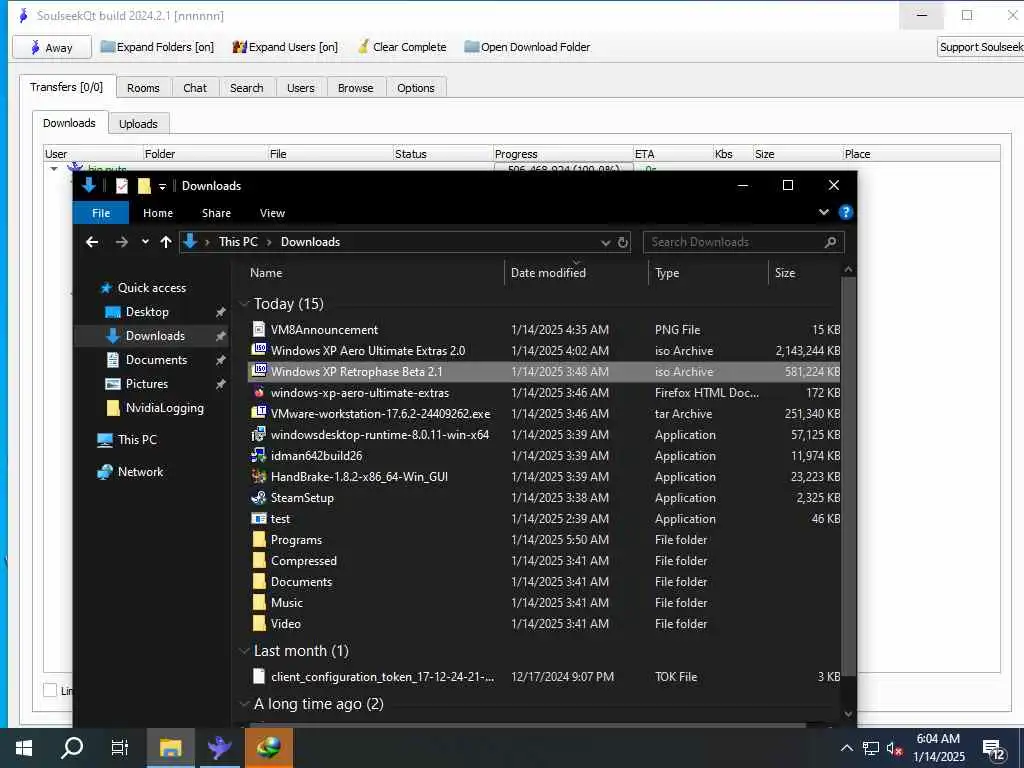Click the Soulseek bird icon in the taskbar
This screenshot has height=768, width=1024.
tap(219, 748)
